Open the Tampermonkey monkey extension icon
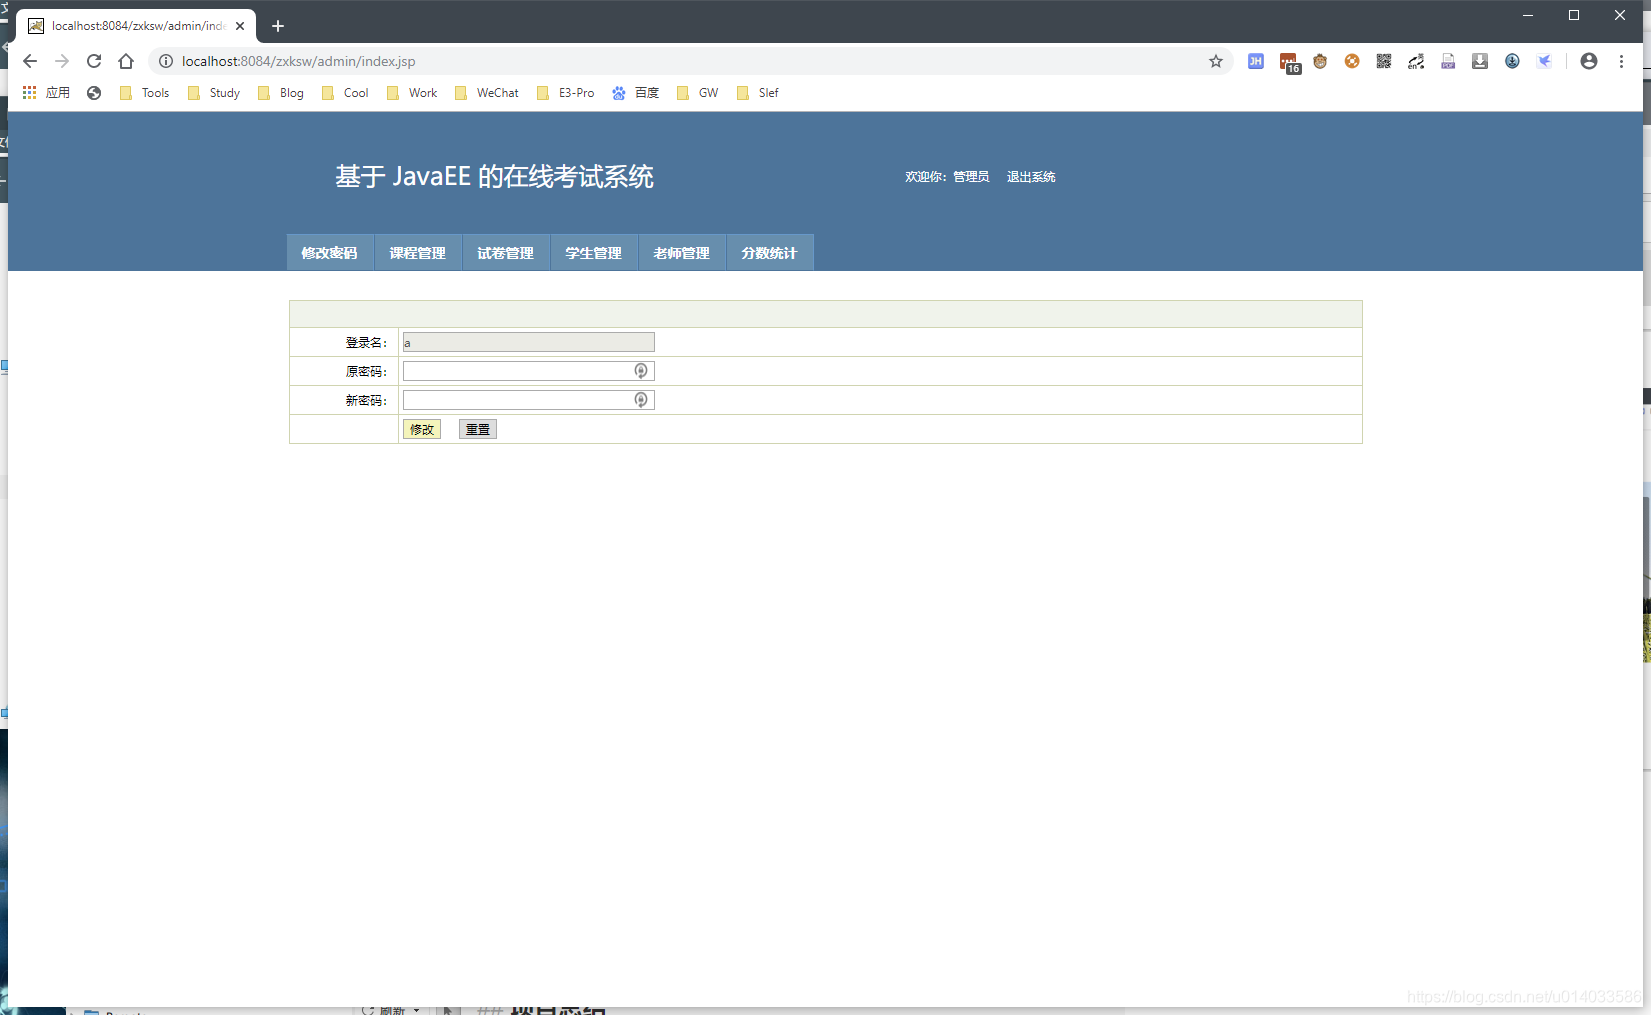 1320,61
